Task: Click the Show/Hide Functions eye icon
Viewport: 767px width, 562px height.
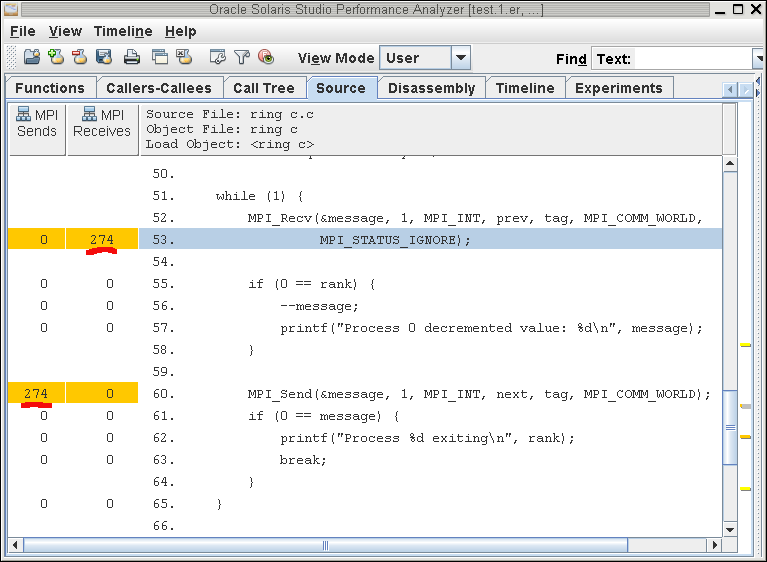Action: click(x=266, y=57)
